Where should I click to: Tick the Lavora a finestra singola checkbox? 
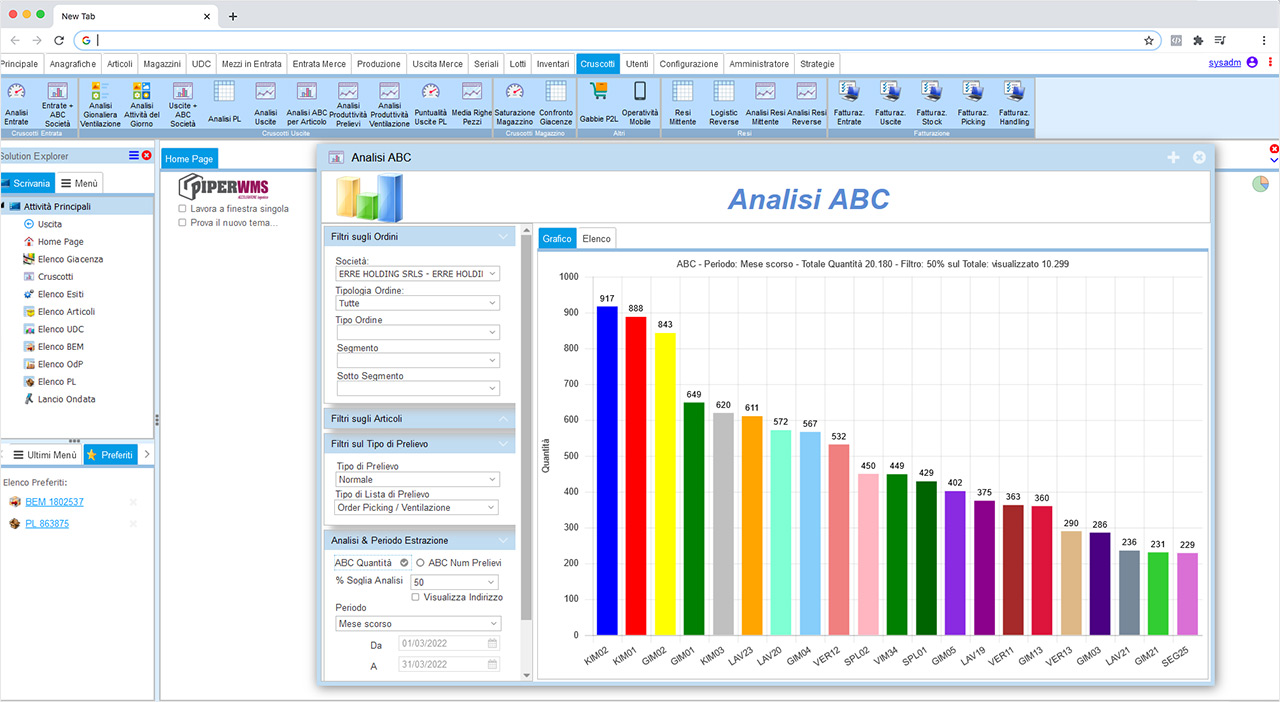pos(182,209)
